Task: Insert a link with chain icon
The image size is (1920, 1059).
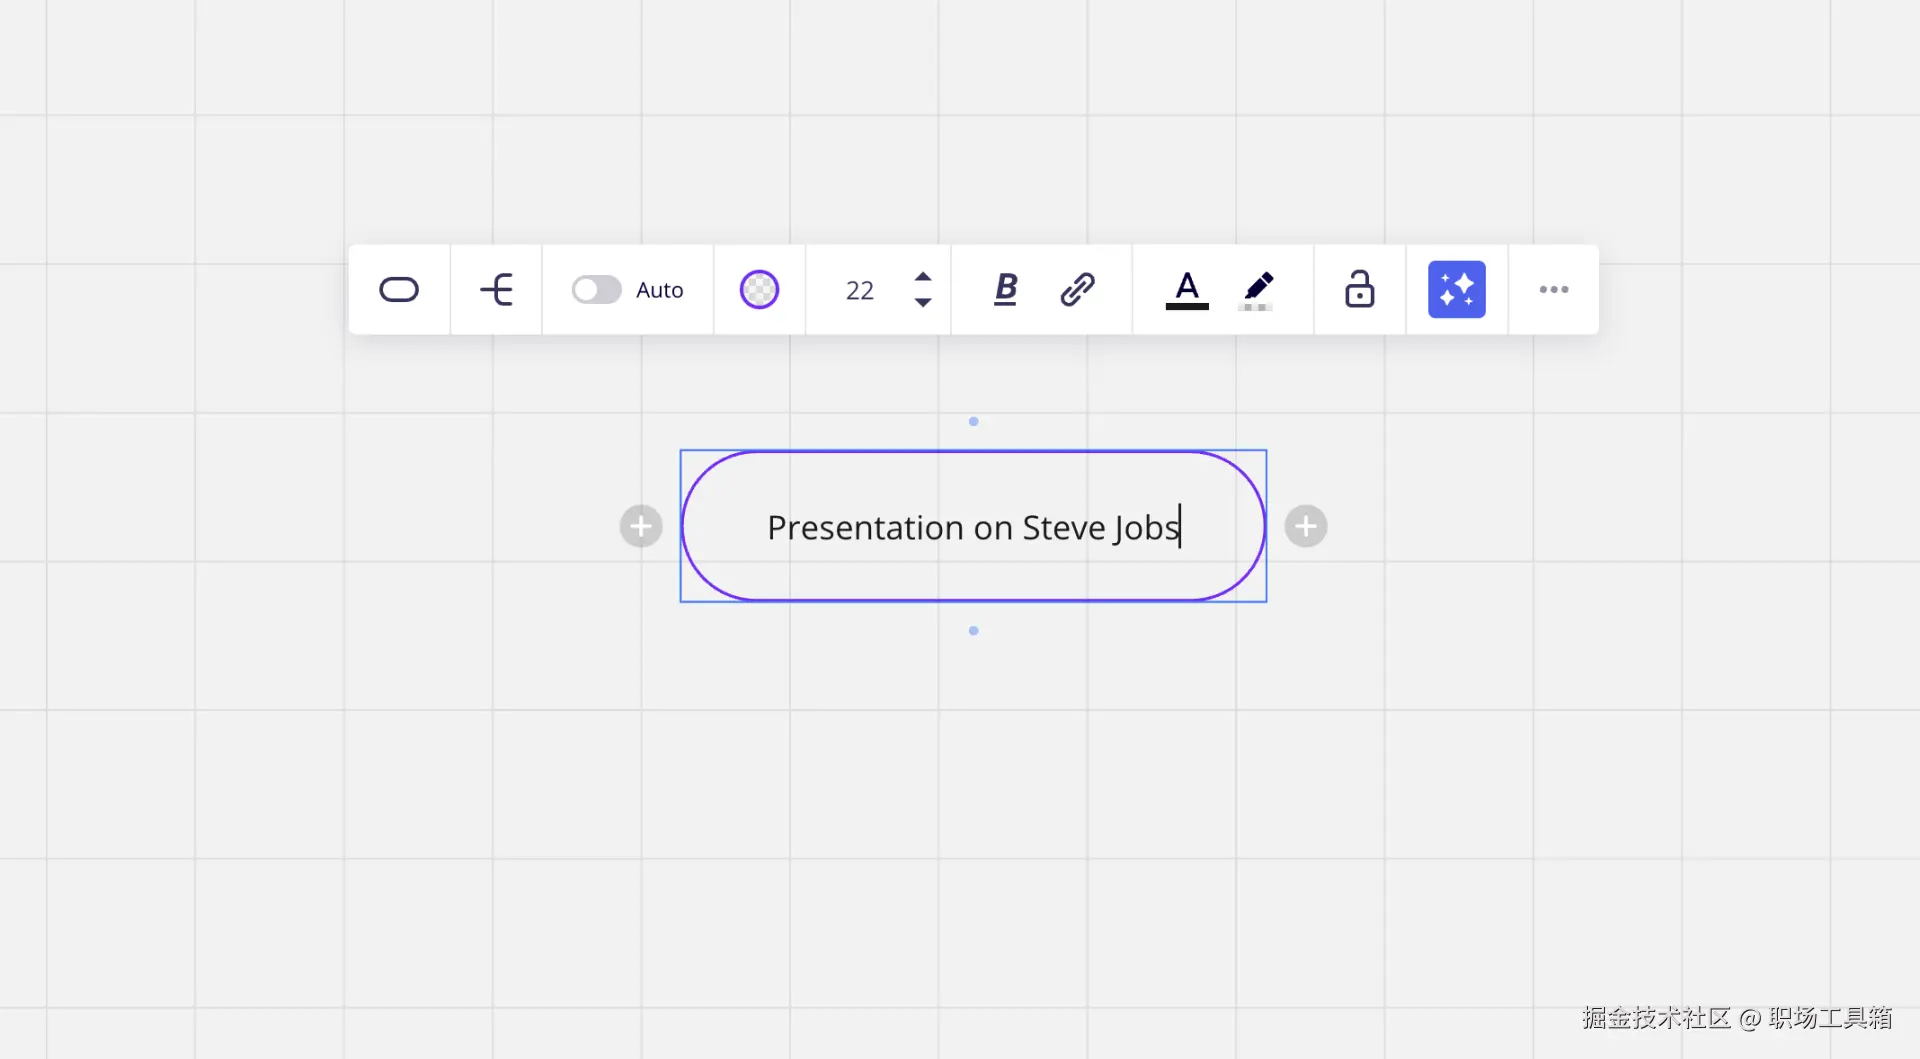Action: coord(1077,290)
